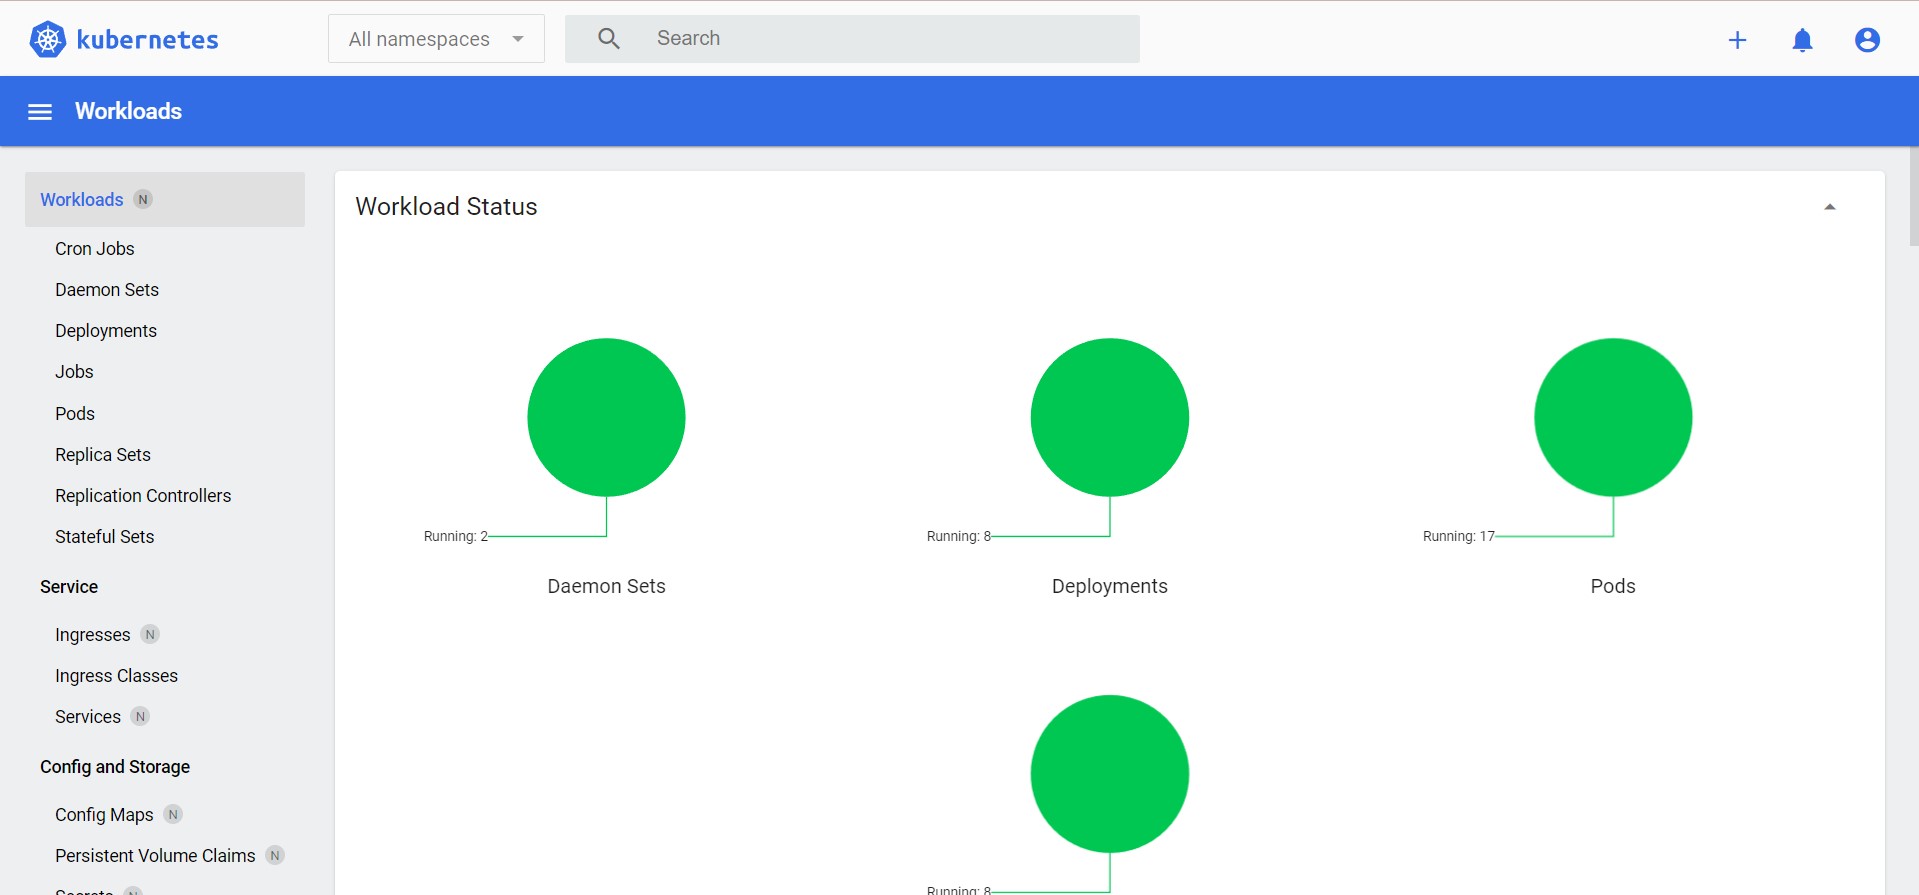Open Ingresses page

click(x=93, y=634)
